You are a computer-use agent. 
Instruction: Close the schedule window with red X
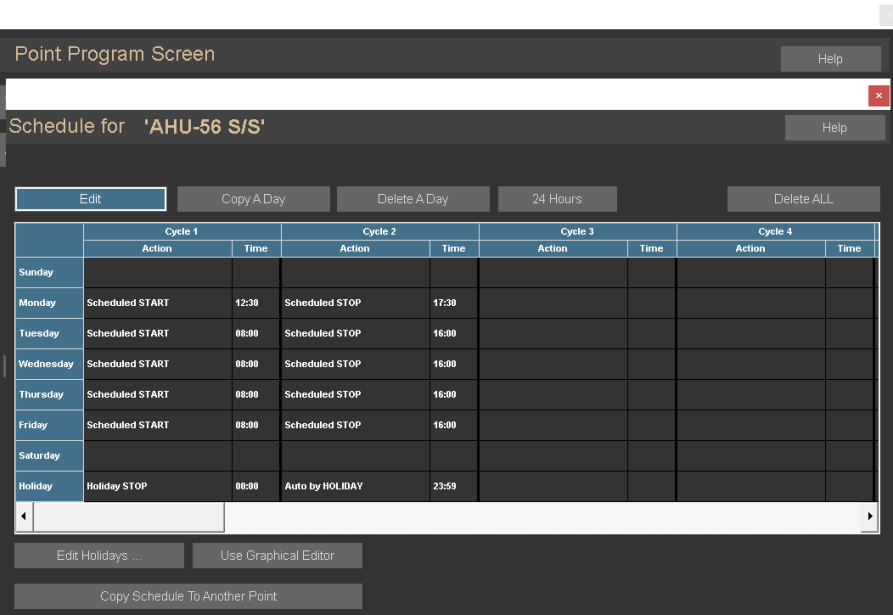pos(878,96)
